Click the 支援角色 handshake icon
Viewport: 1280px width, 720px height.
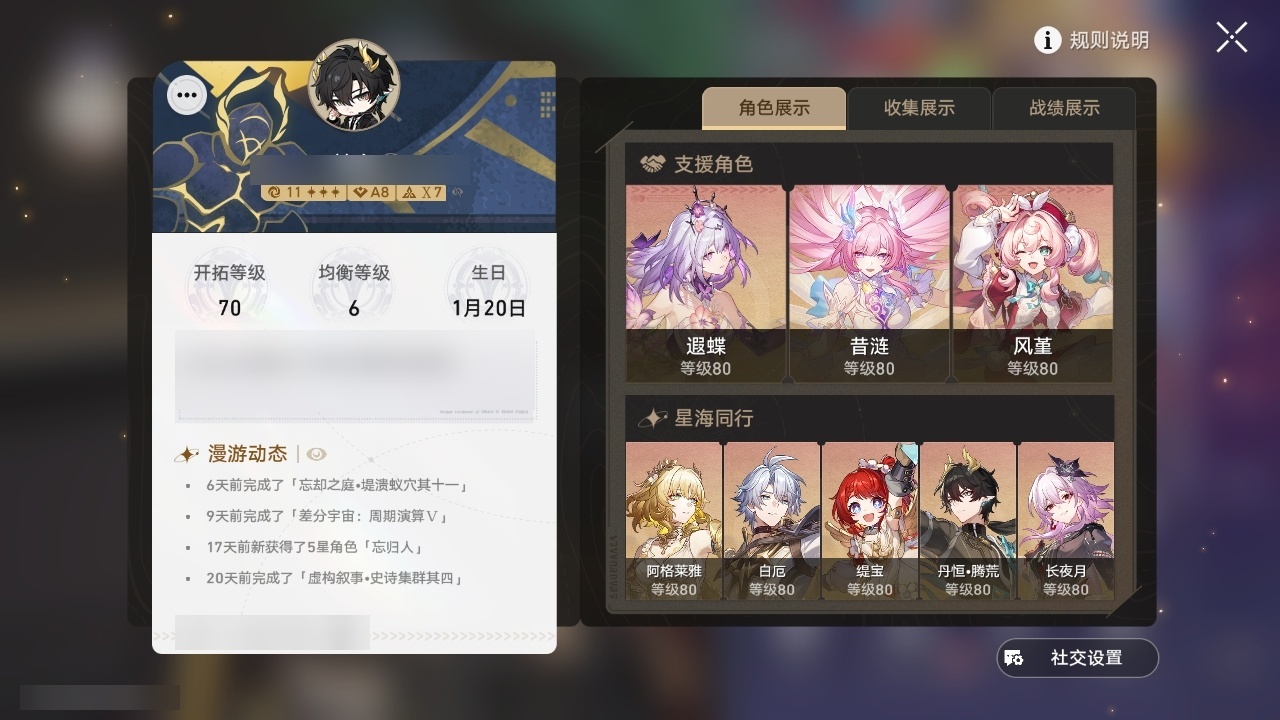652,163
